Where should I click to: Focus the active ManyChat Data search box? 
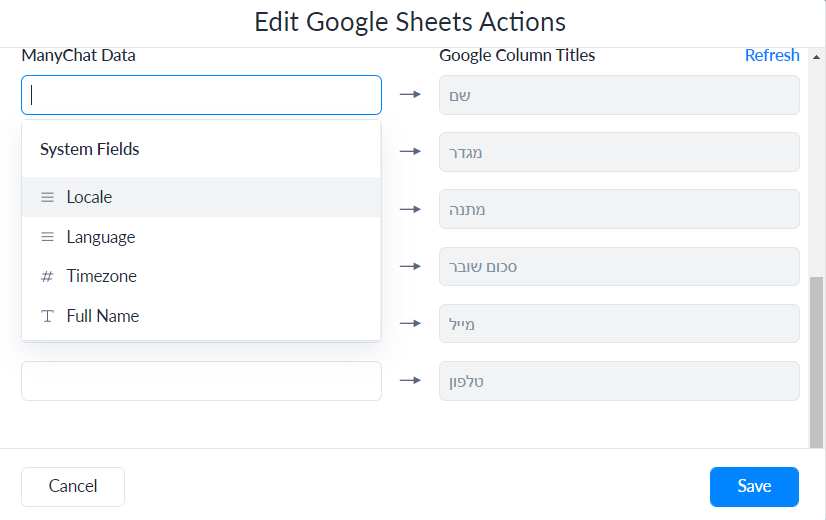point(201,95)
